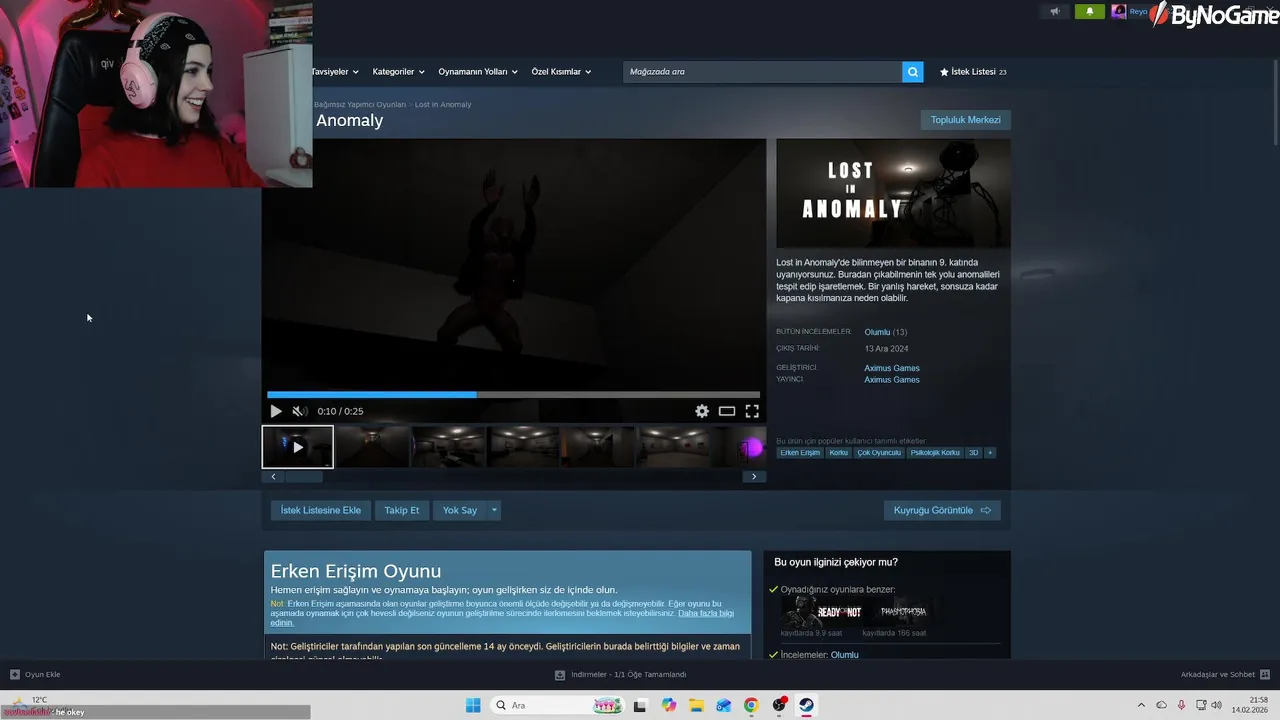This screenshot has height=720, width=1280.
Task: Toggle theater mode for the trailer
Action: 727,411
